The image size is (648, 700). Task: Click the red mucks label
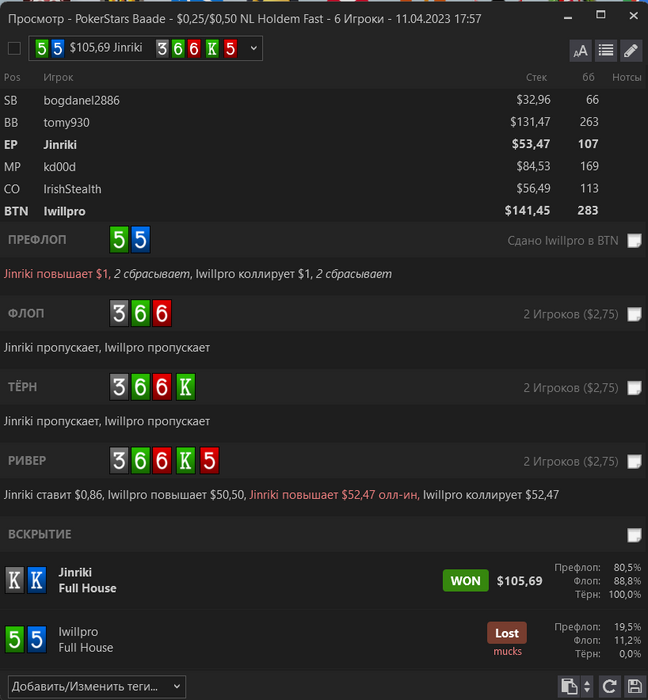click(507, 651)
